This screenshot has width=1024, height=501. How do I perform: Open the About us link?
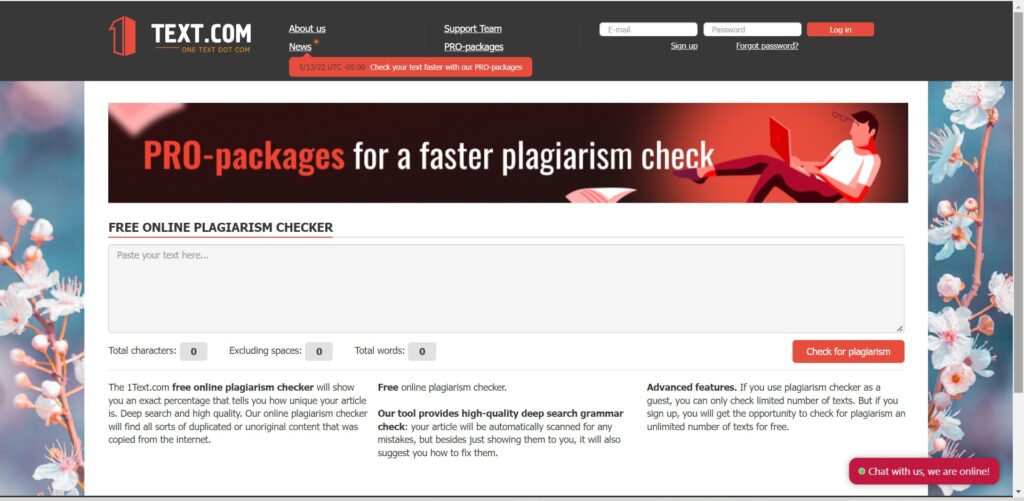pos(307,29)
